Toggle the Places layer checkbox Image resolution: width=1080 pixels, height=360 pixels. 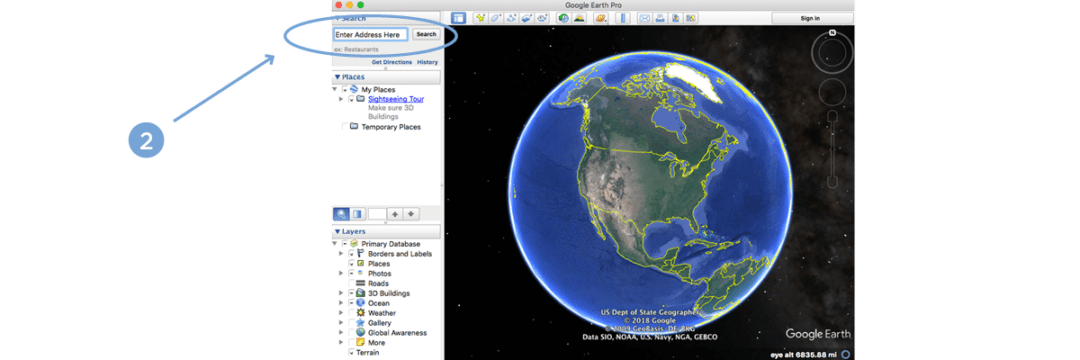coord(351,264)
